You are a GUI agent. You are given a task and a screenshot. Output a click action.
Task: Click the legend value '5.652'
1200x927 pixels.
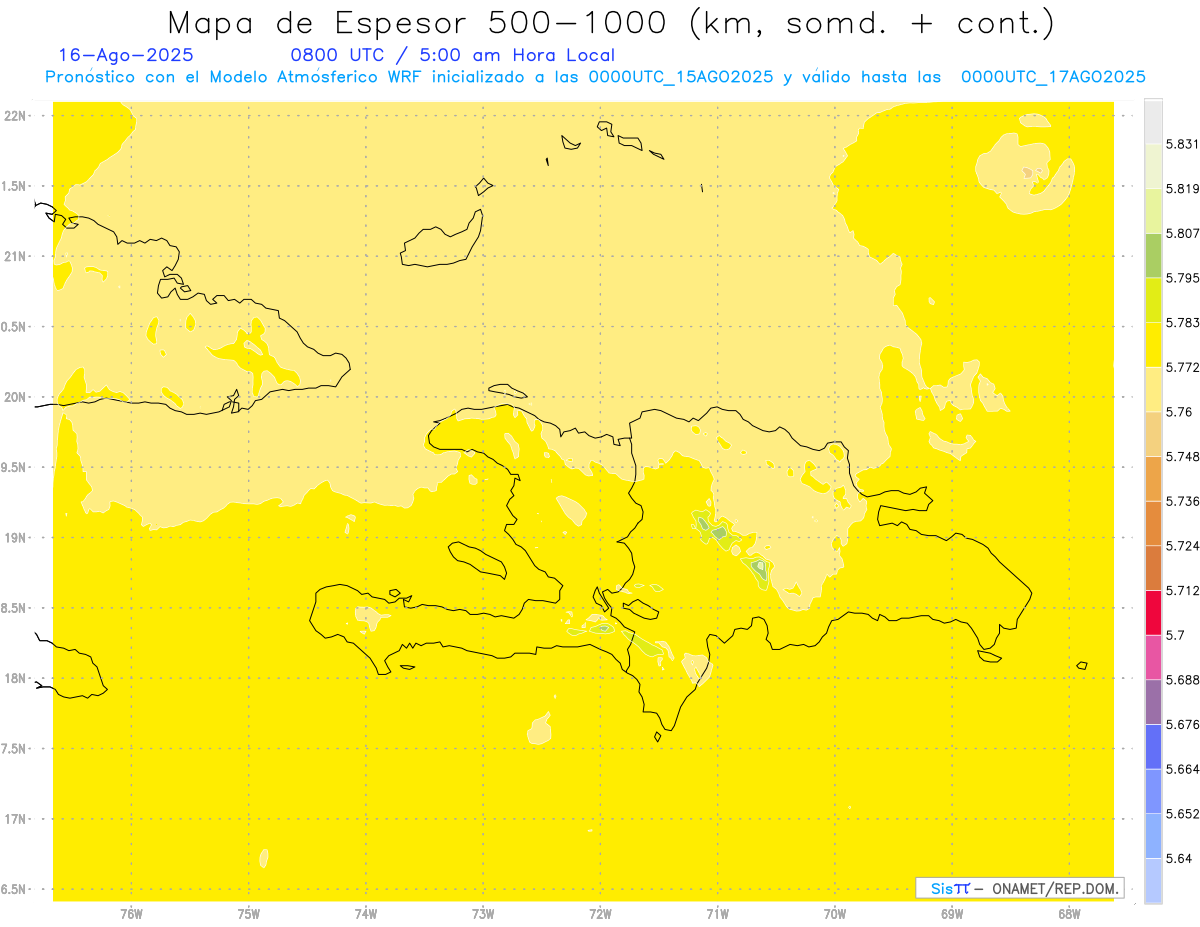click(1183, 814)
